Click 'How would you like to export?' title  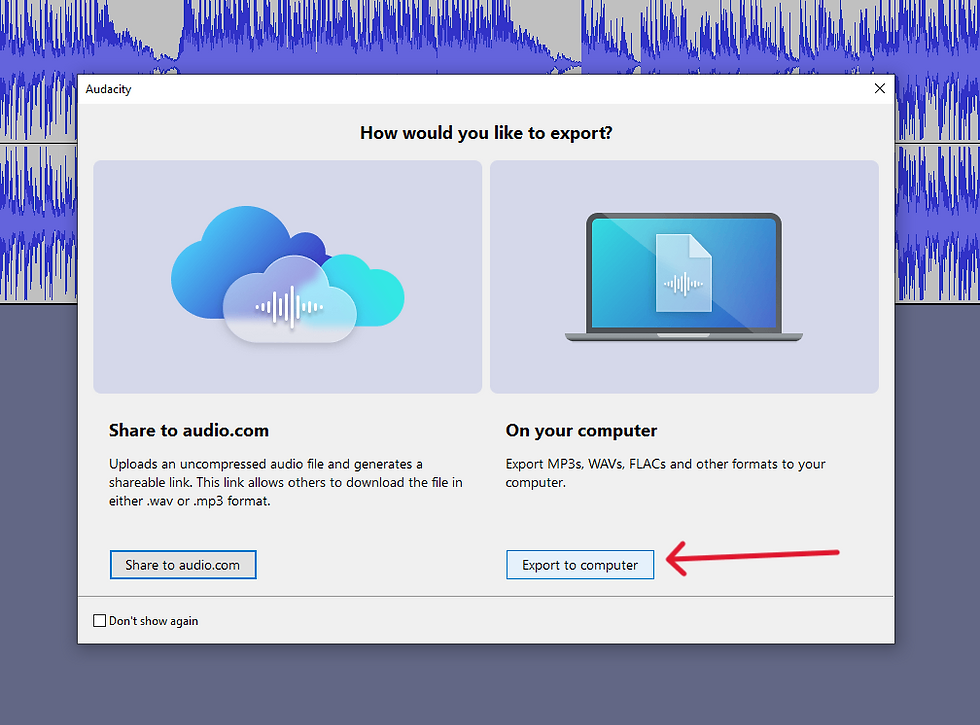coord(486,133)
